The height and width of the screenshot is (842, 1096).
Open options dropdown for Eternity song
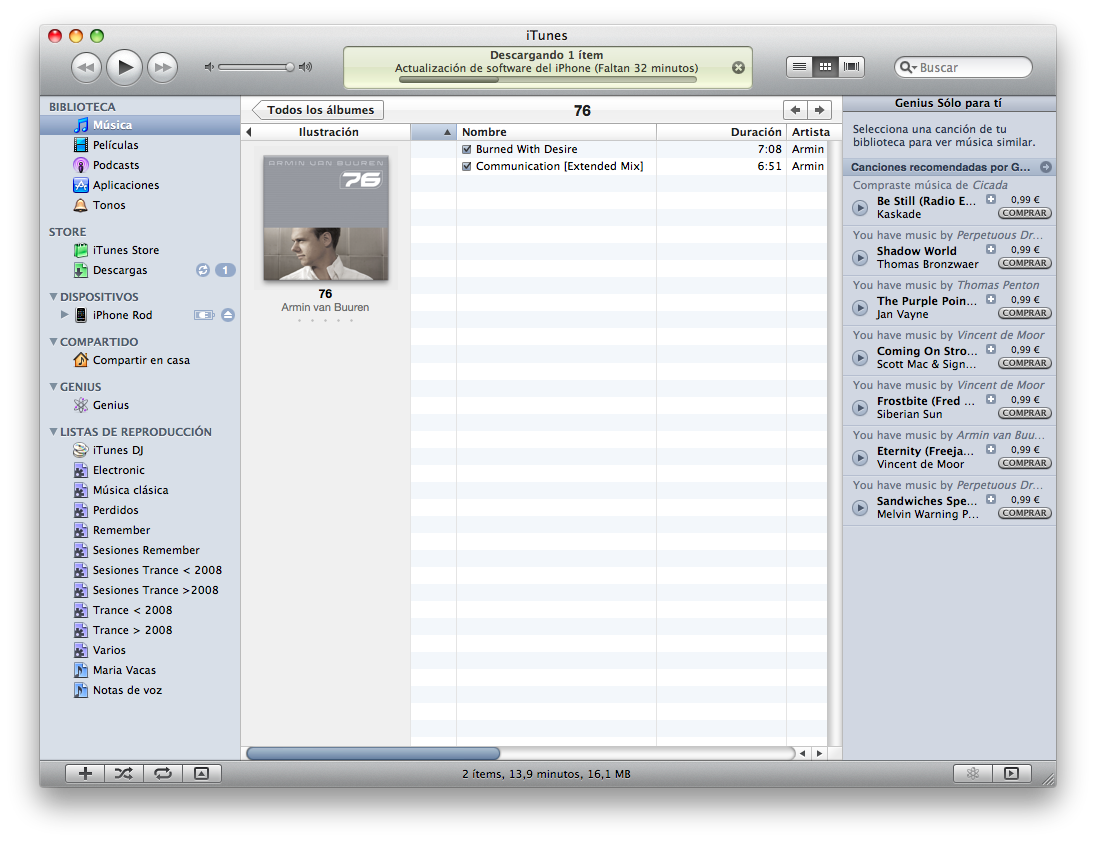pyautogui.click(x=990, y=449)
